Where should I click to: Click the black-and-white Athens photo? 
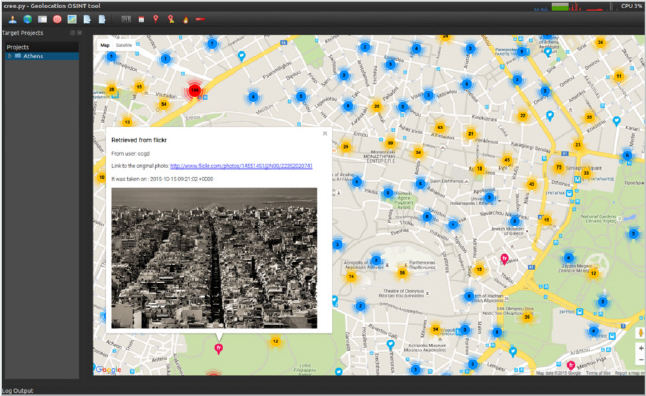click(214, 258)
